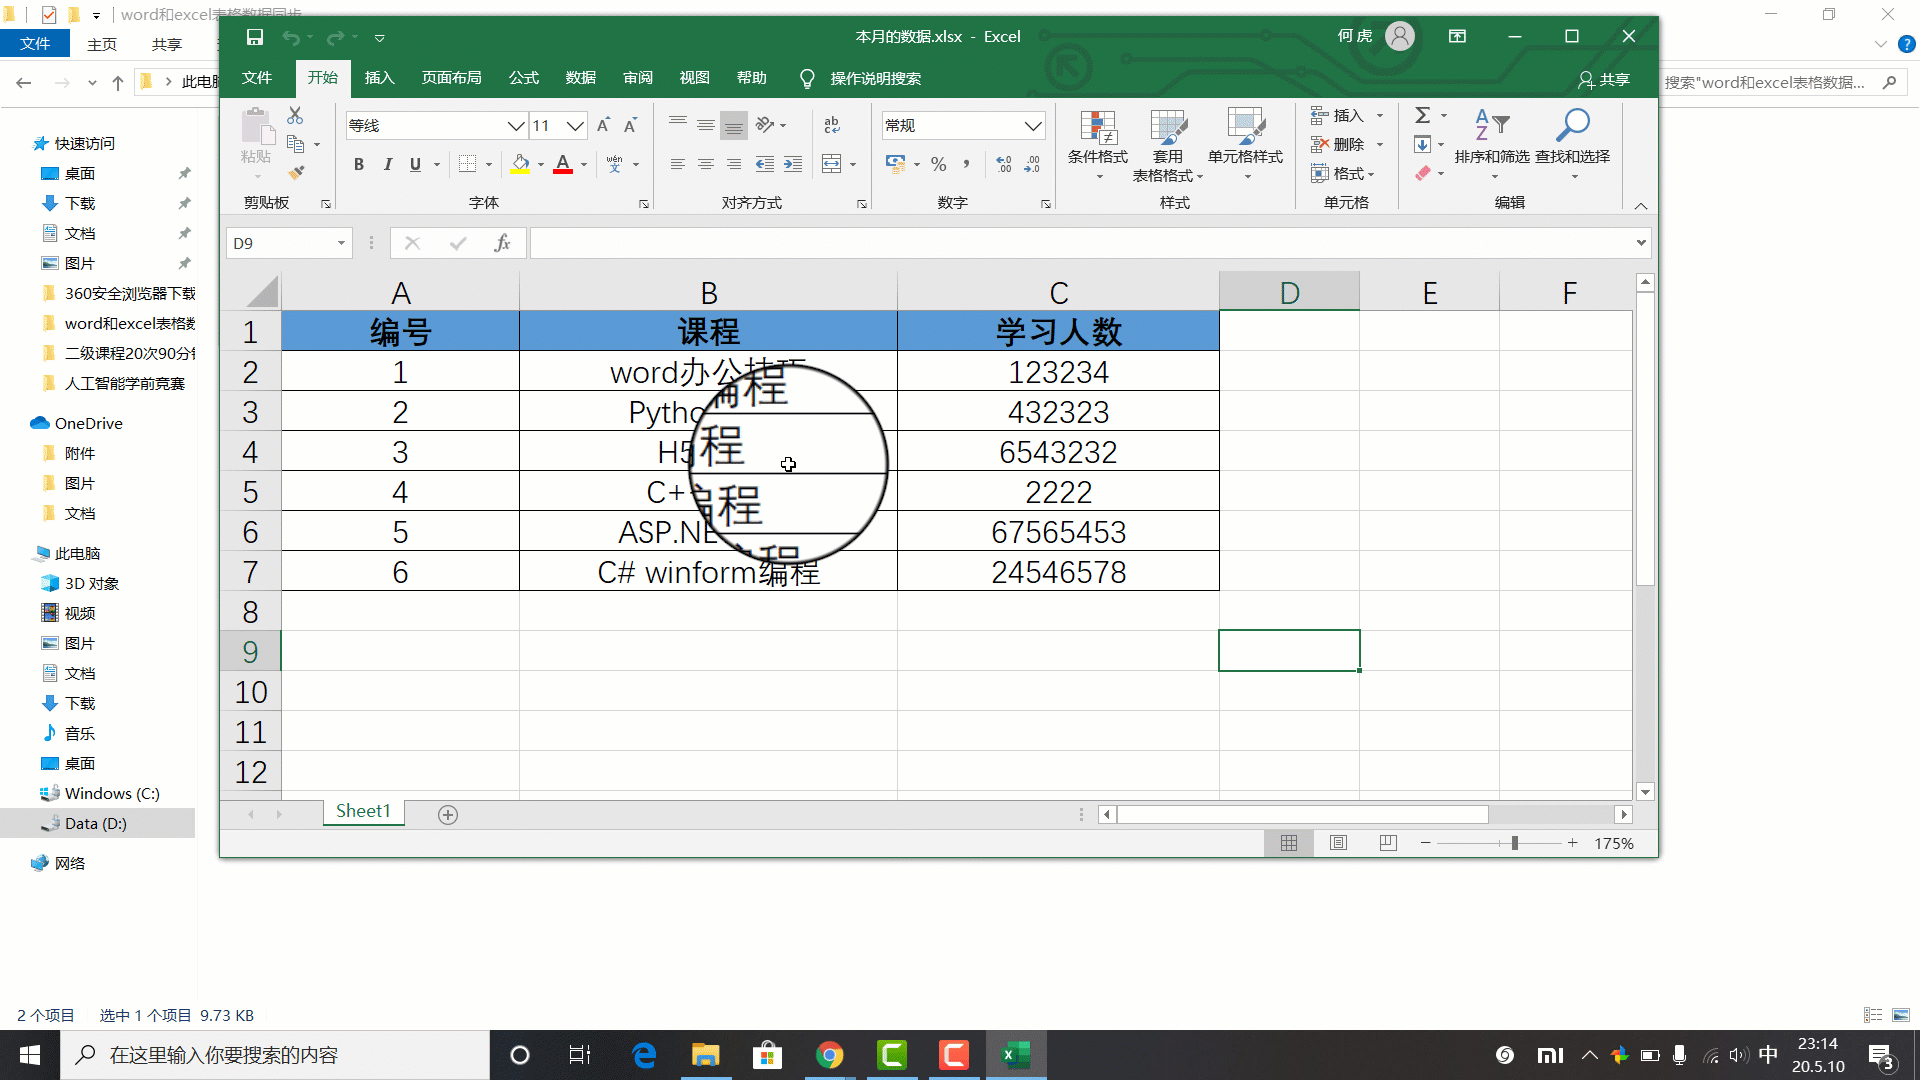The image size is (1920, 1080).
Task: Open the number format dropdown (常规)
Action: click(x=1032, y=125)
